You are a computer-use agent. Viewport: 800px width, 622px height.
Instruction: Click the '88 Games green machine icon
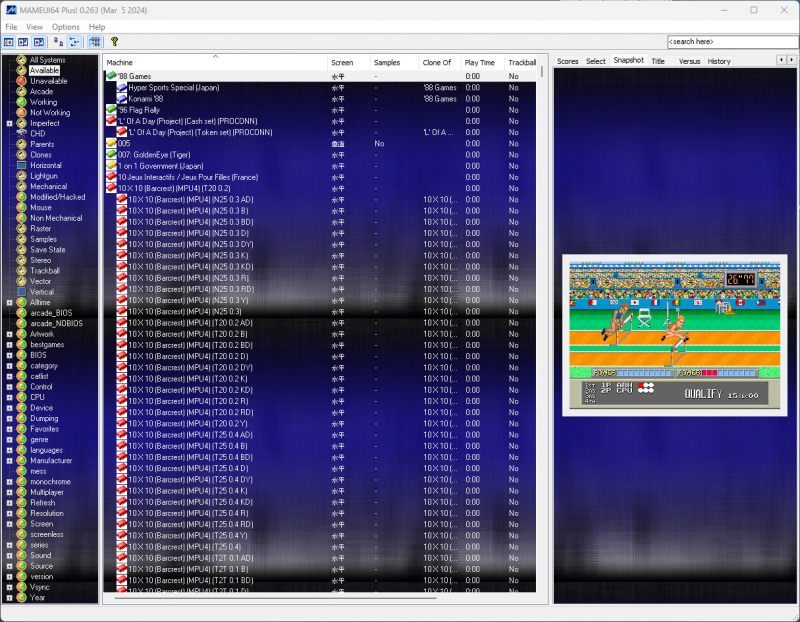(x=111, y=76)
